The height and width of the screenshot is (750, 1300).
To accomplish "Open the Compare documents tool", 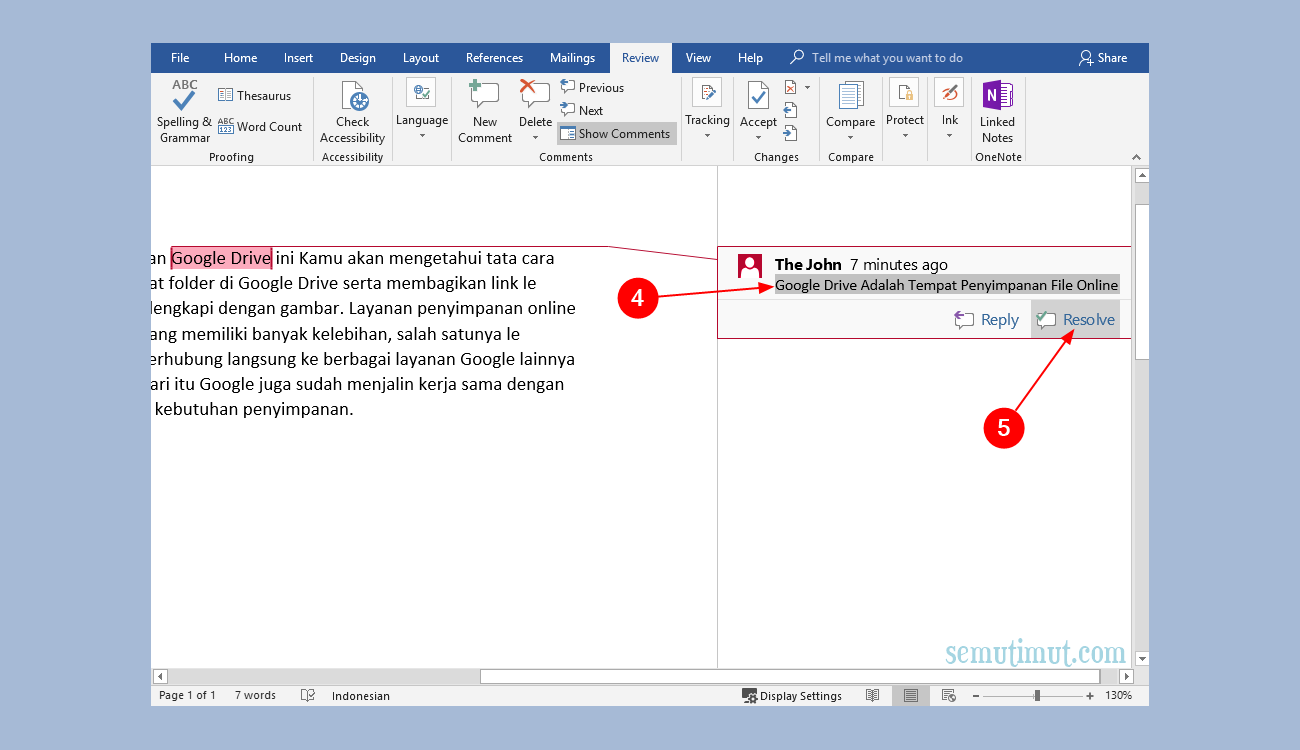I will [x=851, y=103].
